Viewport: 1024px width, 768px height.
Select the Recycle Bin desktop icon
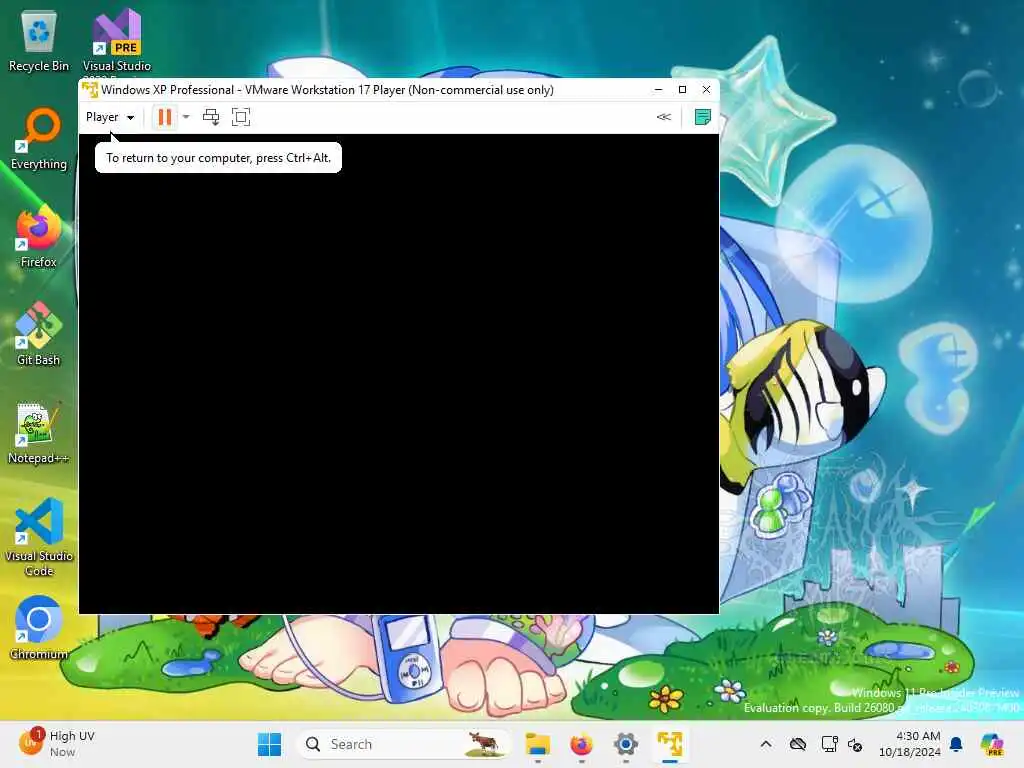click(39, 41)
